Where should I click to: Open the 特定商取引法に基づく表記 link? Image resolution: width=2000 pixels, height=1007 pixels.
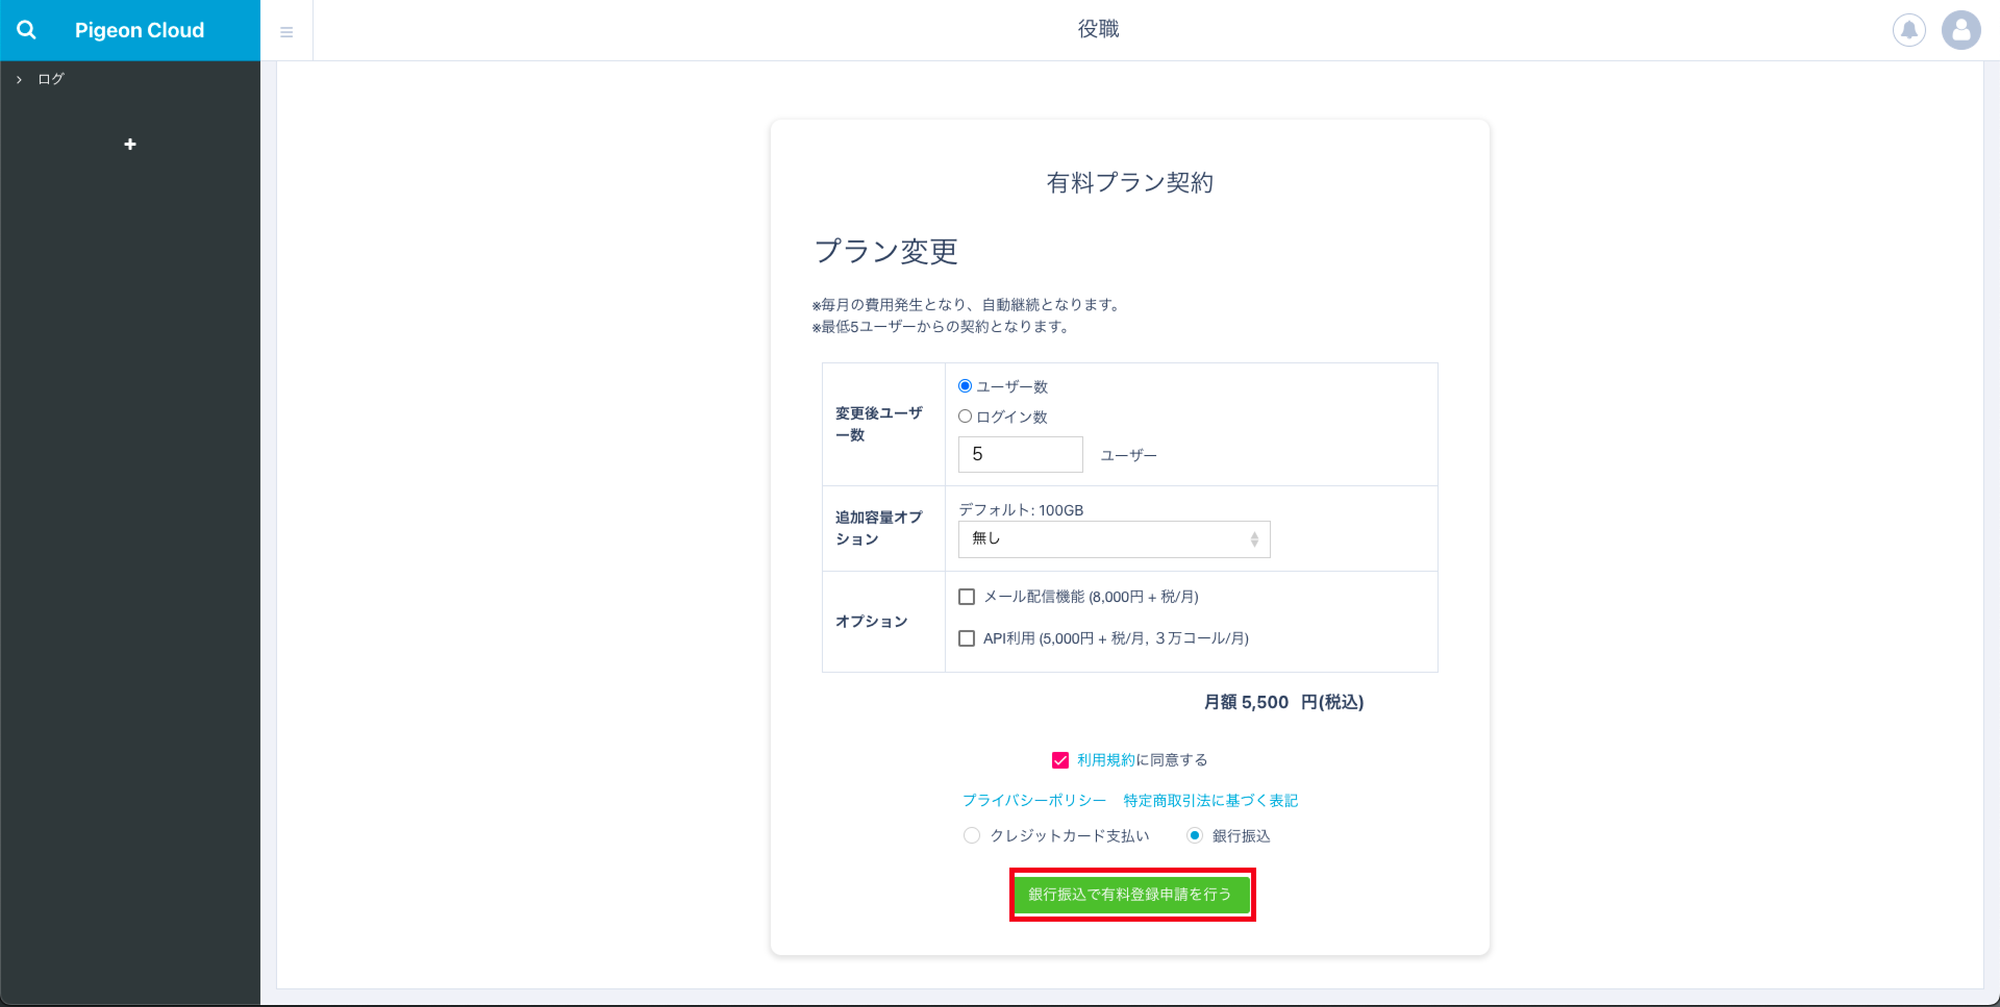[1210, 801]
